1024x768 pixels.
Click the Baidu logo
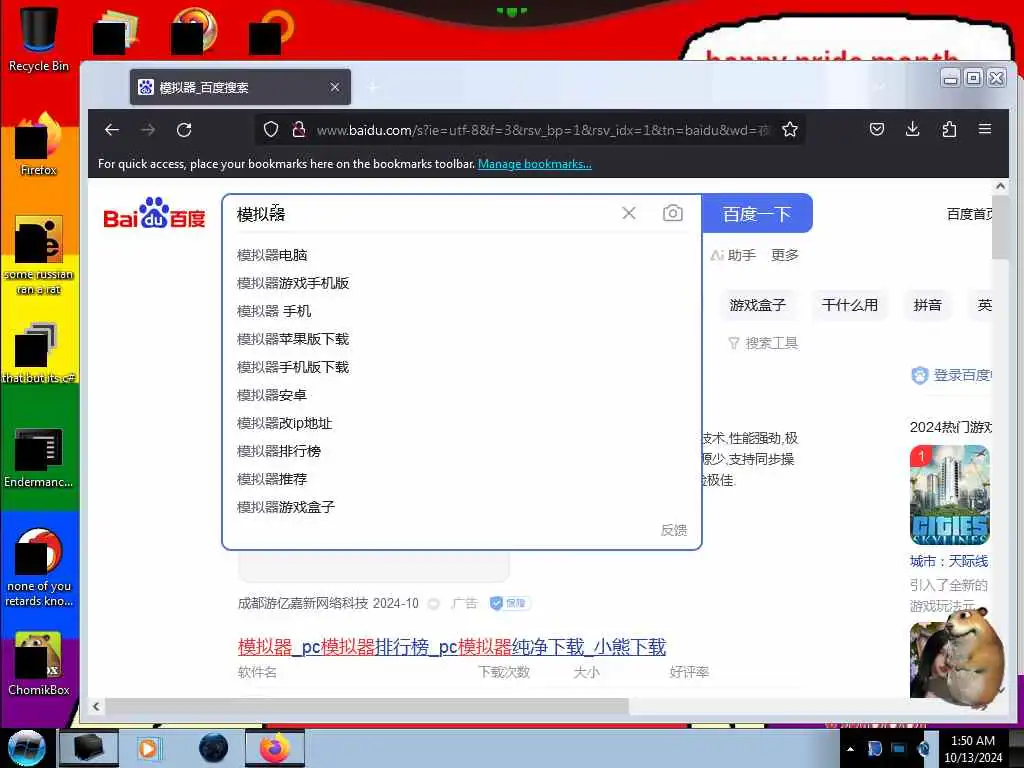coord(155,214)
